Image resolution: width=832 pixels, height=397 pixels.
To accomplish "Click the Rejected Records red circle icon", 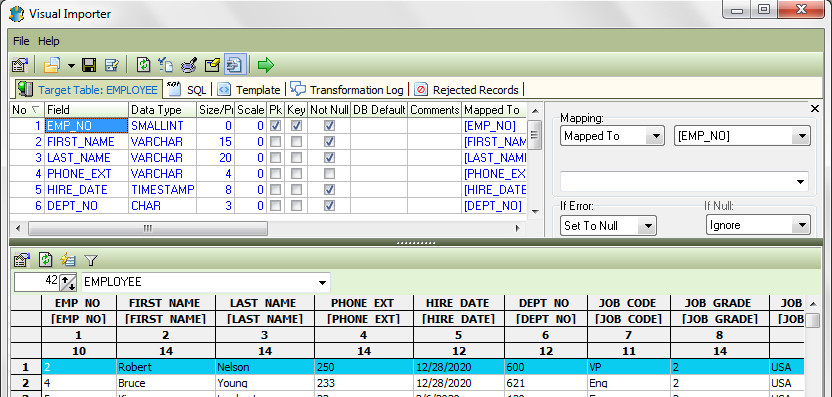I will 421,90.
